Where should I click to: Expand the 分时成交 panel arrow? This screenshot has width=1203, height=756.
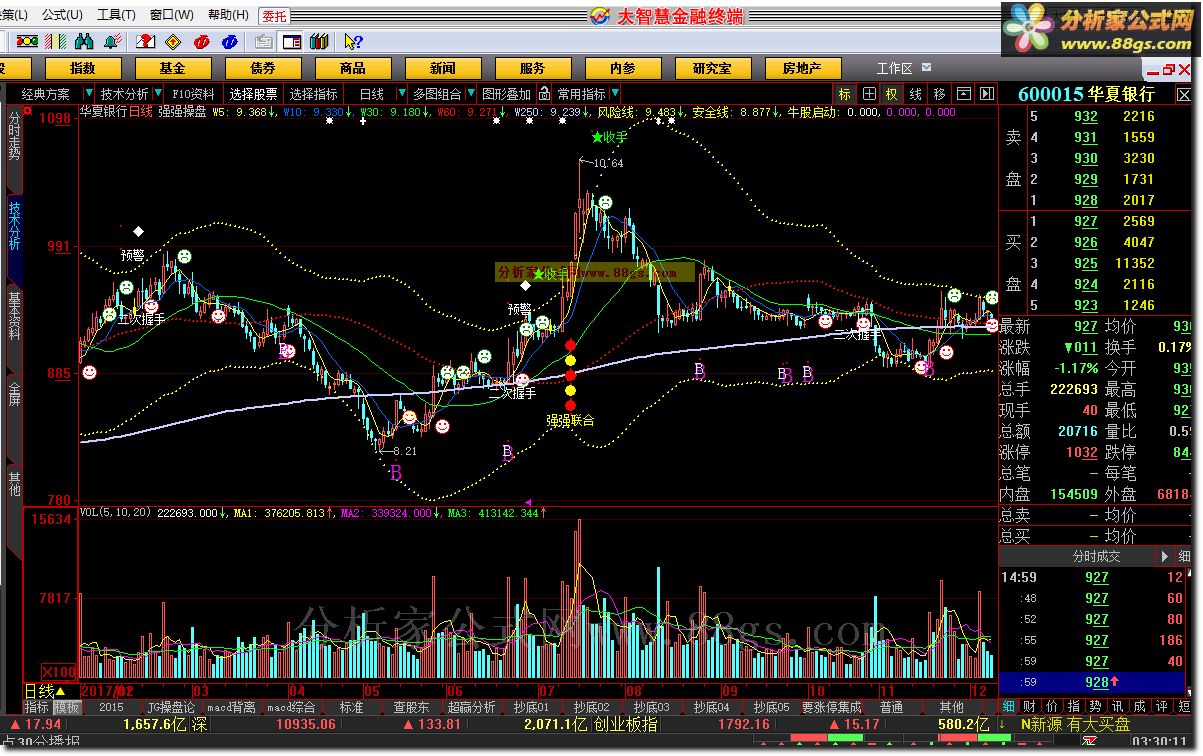pyautogui.click(x=1164, y=556)
